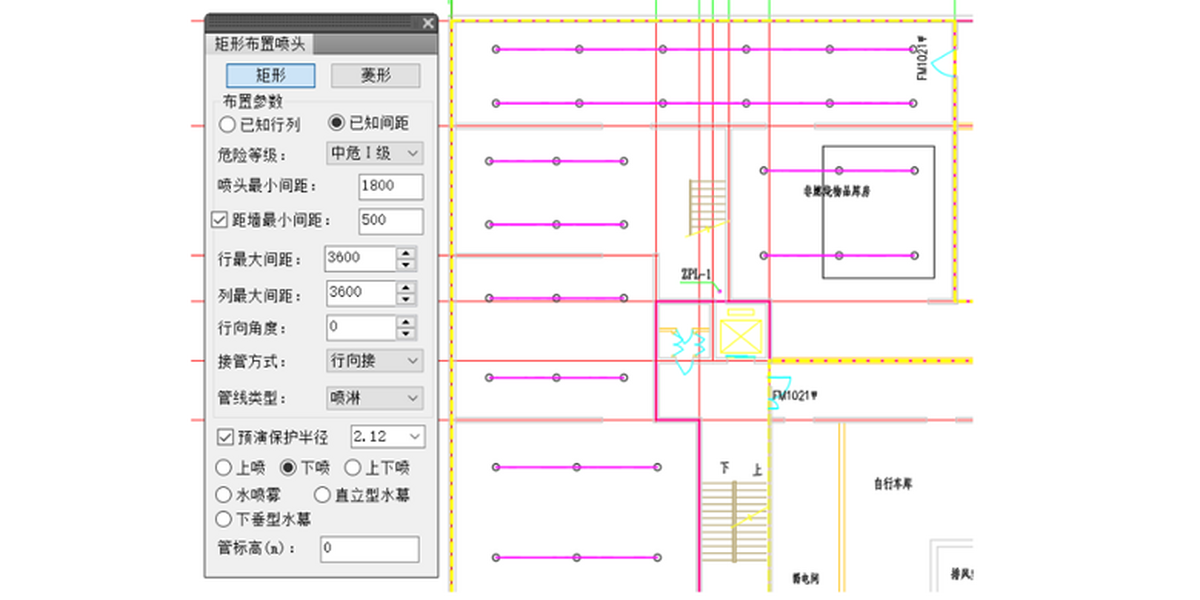Click the 列最大间距 value field
The height and width of the screenshot is (600, 1200).
click(x=361, y=293)
